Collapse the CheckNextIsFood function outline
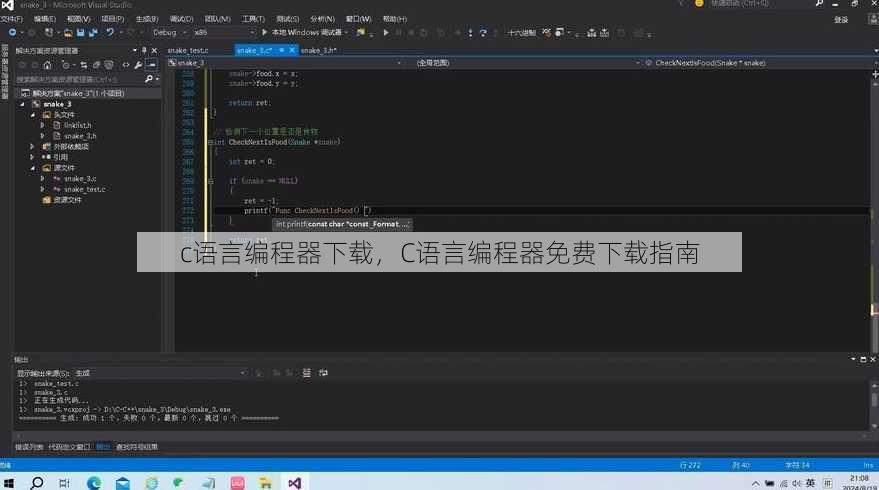The width and height of the screenshot is (879, 490). [211, 142]
